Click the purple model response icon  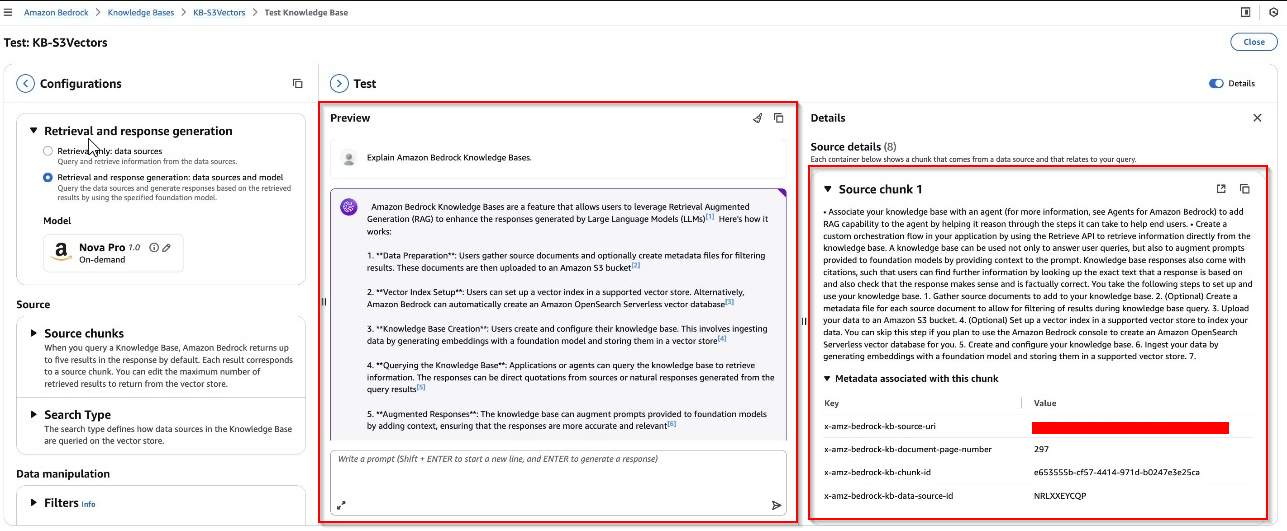click(x=349, y=207)
